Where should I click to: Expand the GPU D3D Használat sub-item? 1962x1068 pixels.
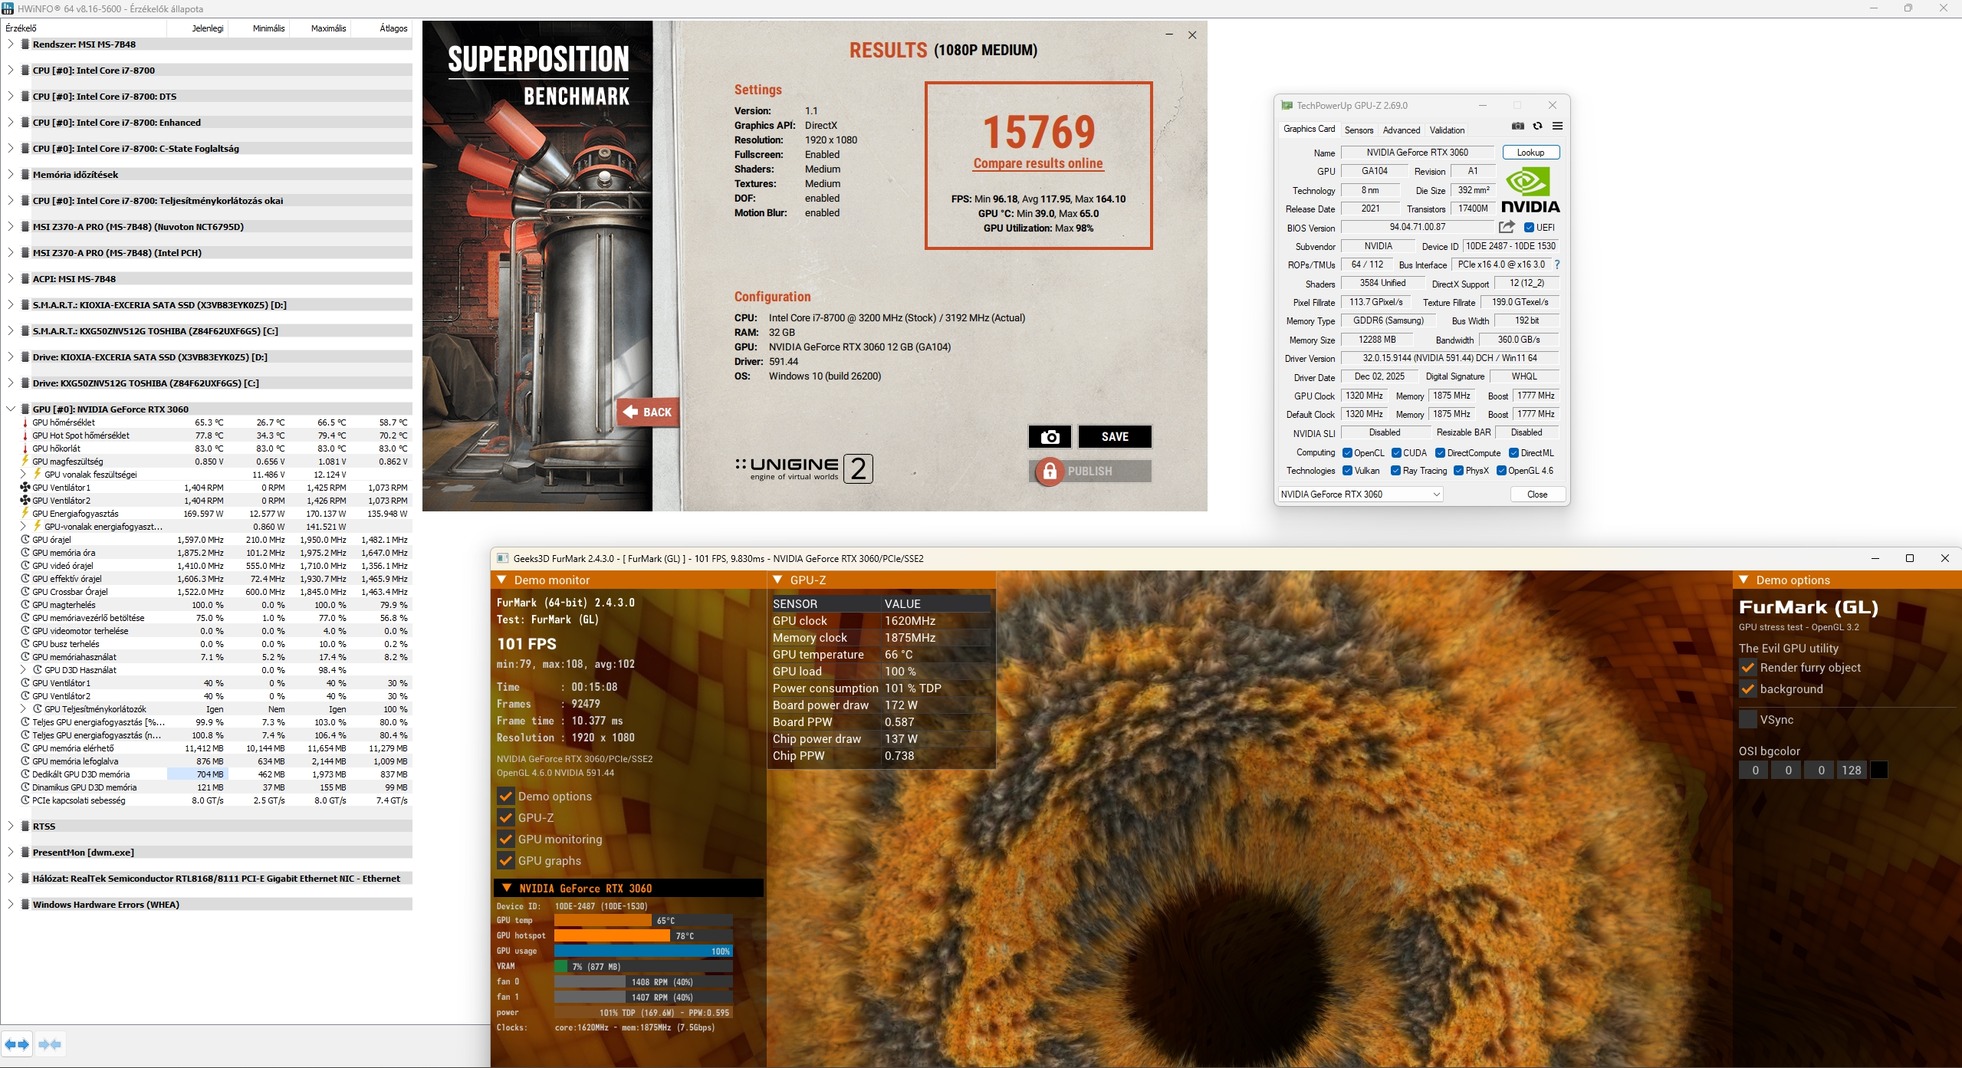[23, 670]
